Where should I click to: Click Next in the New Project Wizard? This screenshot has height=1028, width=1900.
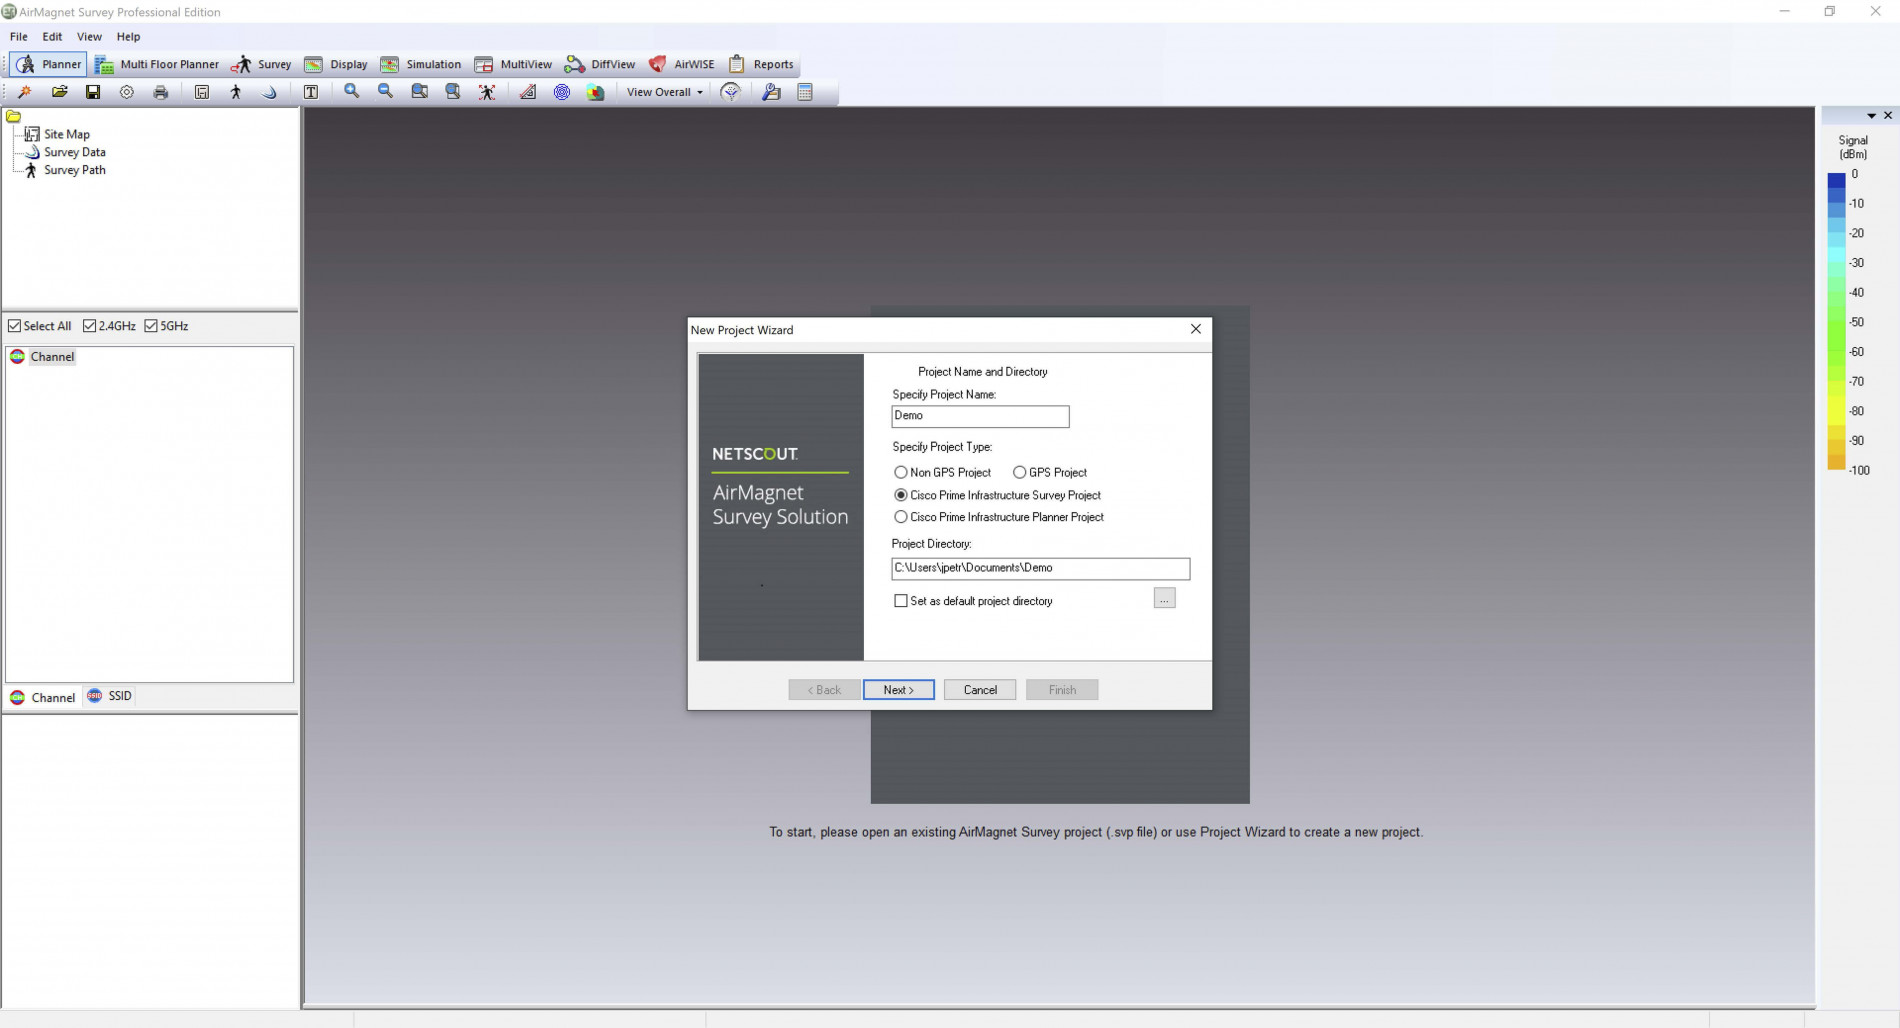tap(899, 690)
